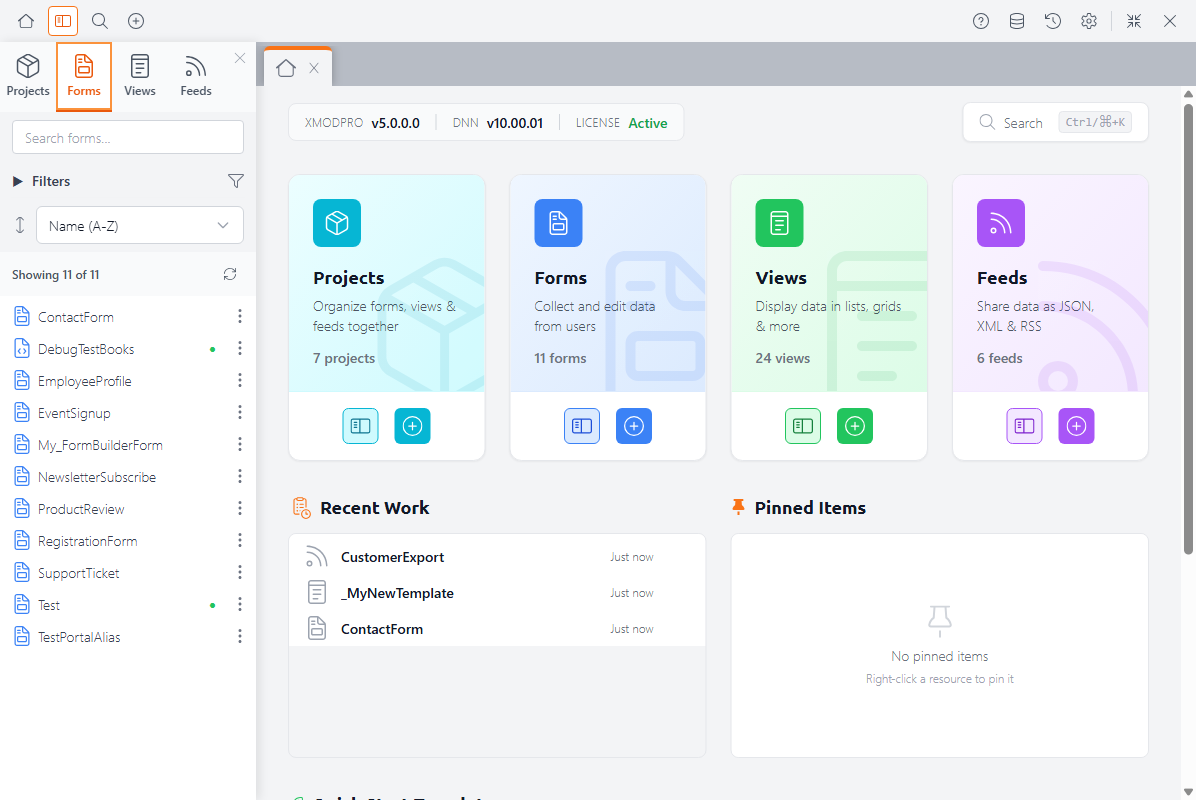The image size is (1196, 800).
Task: Open the settings gear icon
Action: tap(1088, 21)
